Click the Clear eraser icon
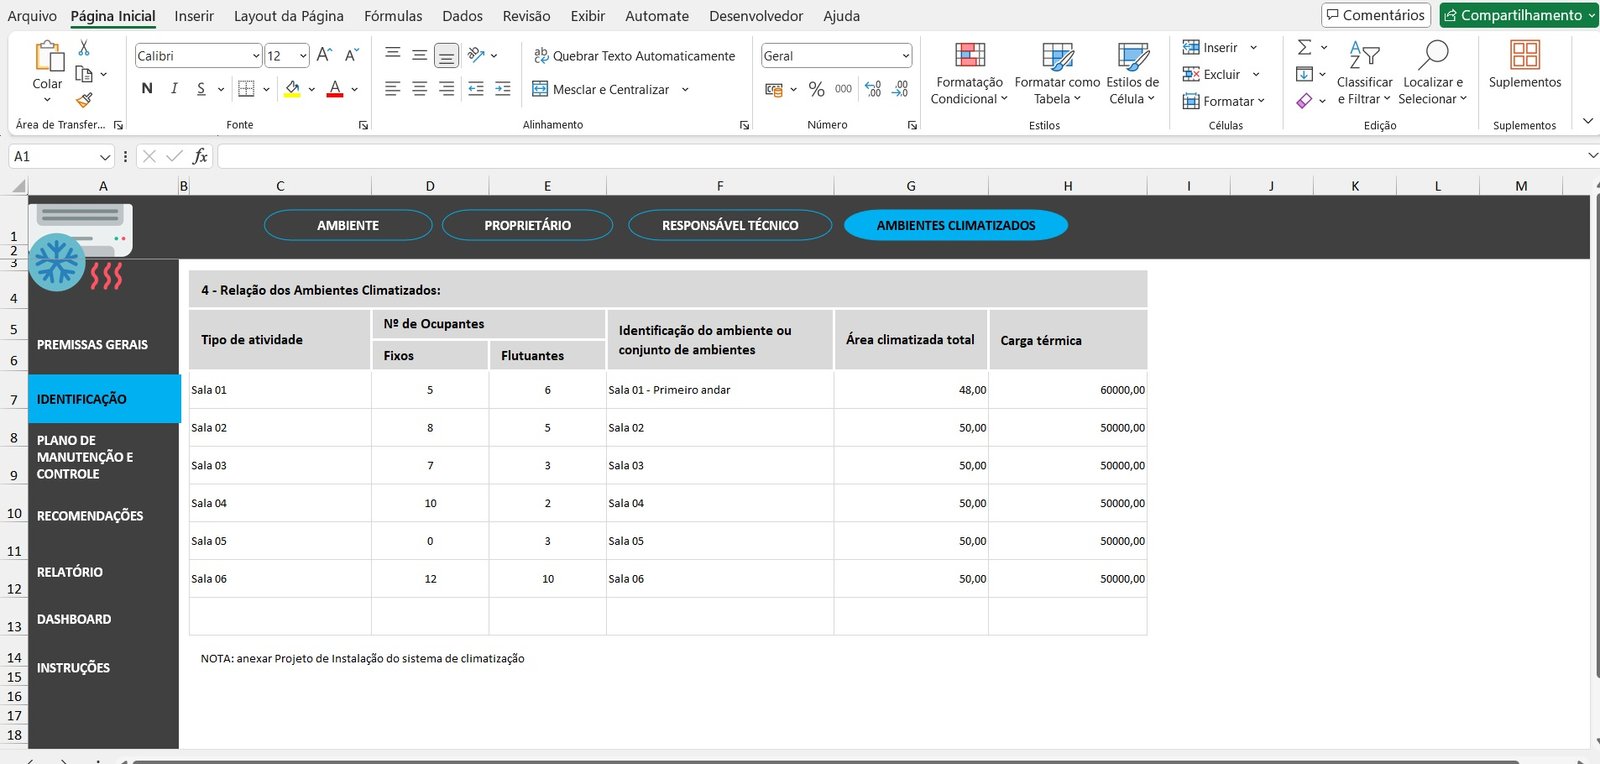Viewport: 1600px width, 764px height. click(1304, 100)
